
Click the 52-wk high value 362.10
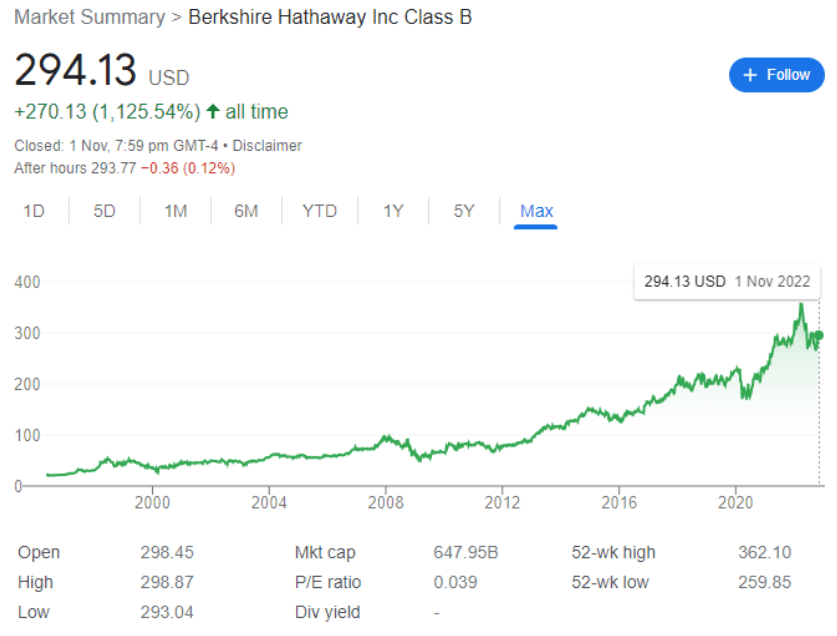click(x=764, y=552)
